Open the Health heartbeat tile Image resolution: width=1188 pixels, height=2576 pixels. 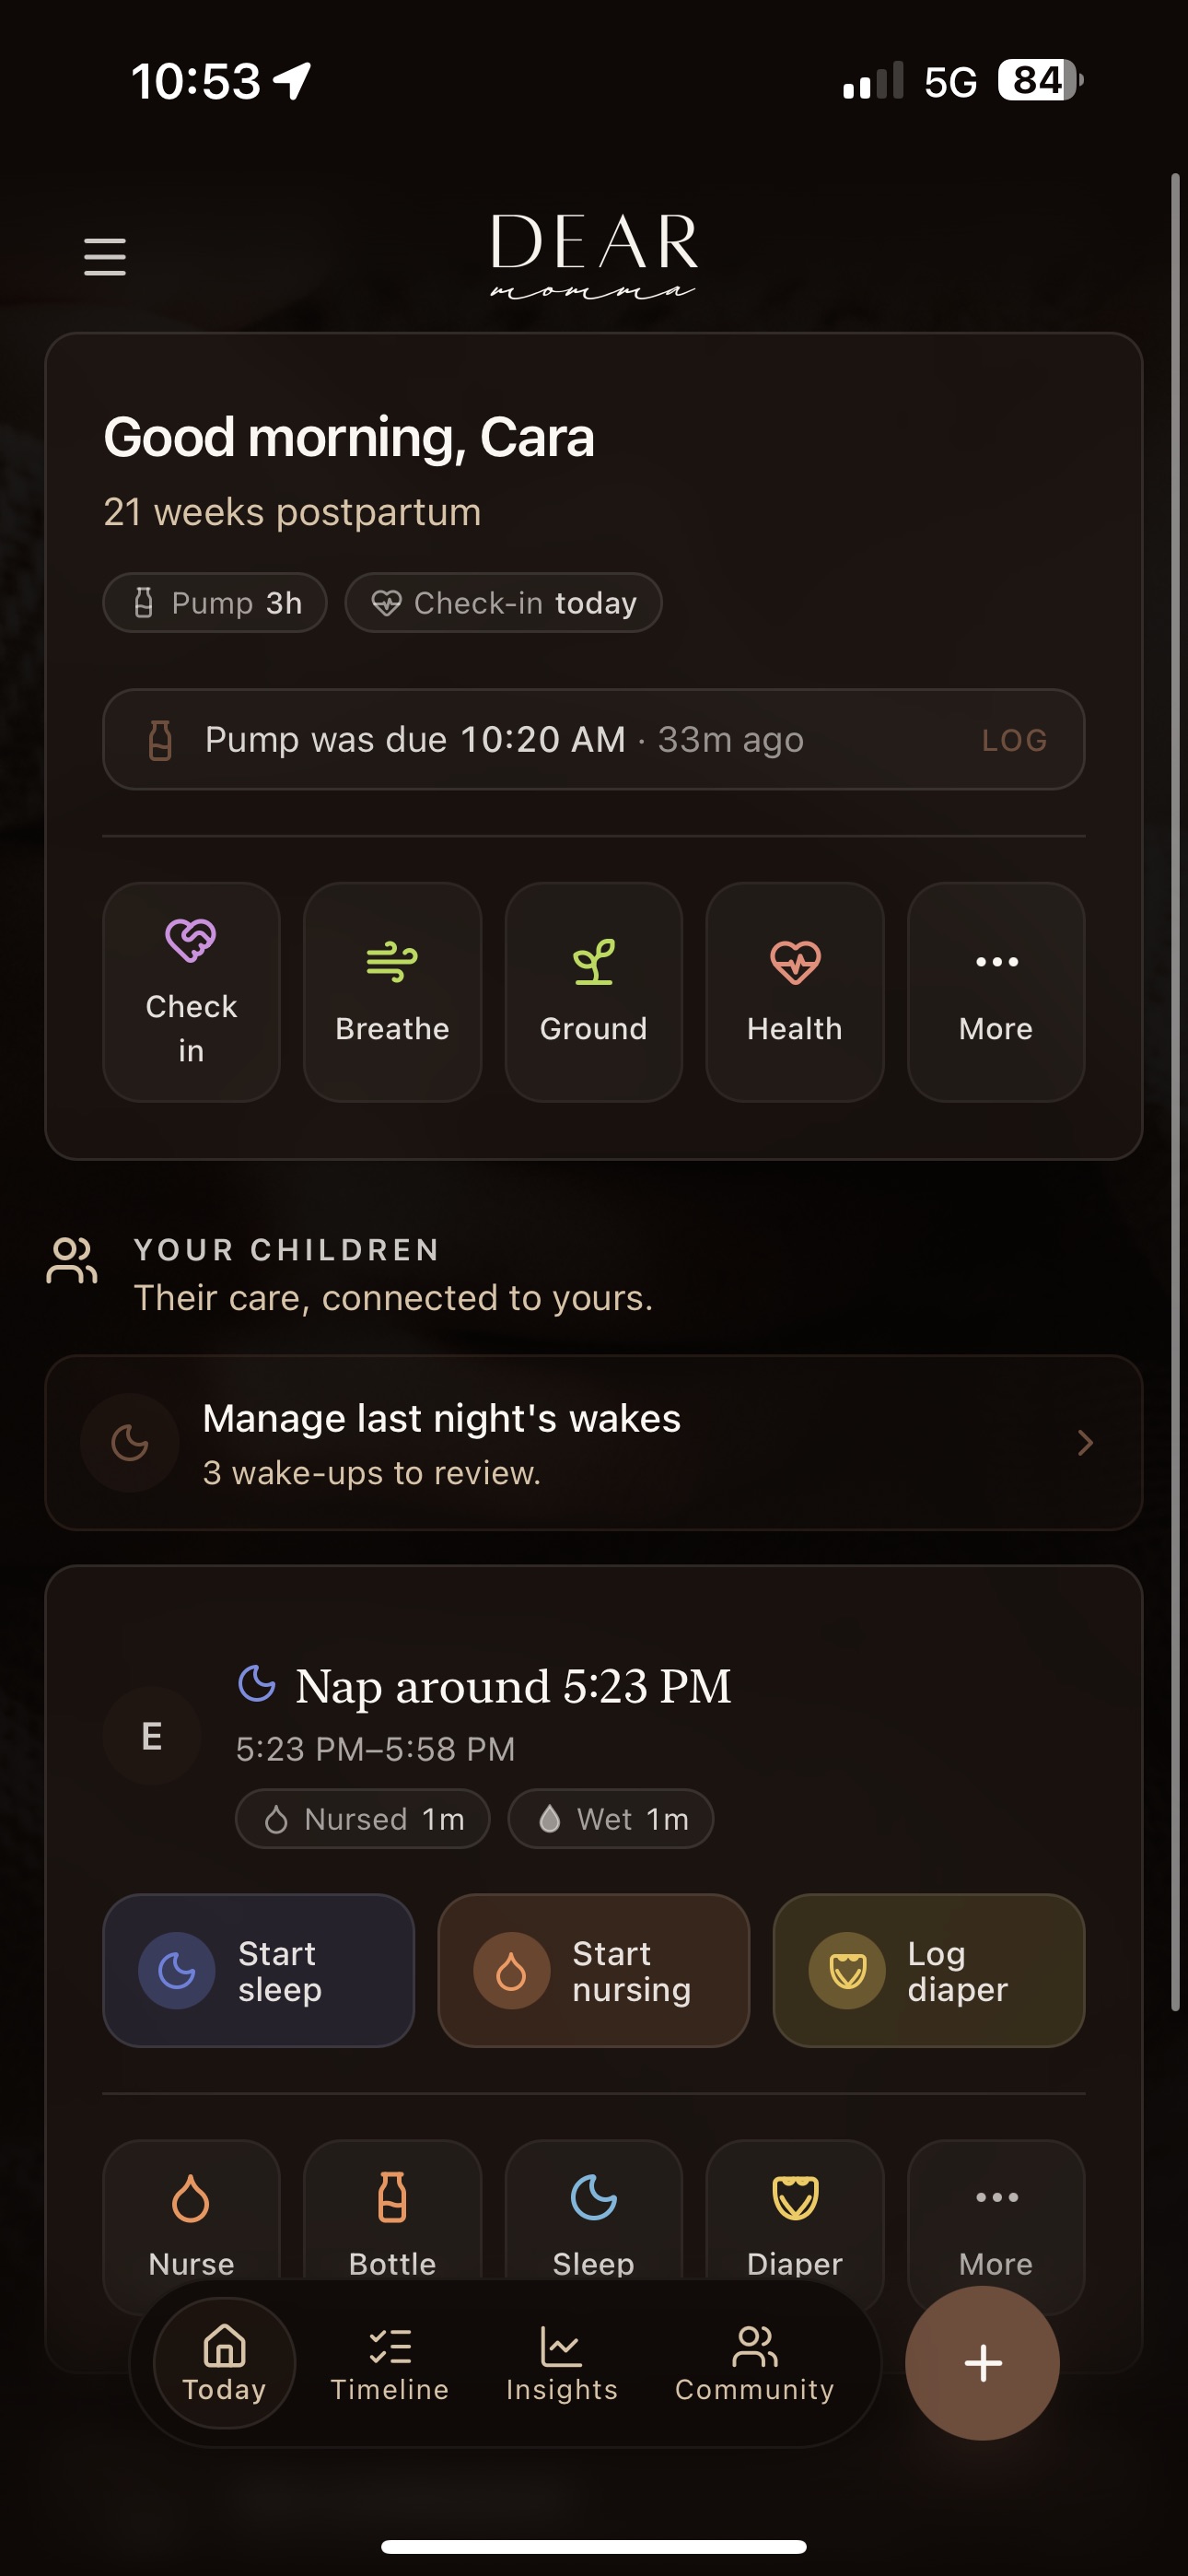[794, 991]
